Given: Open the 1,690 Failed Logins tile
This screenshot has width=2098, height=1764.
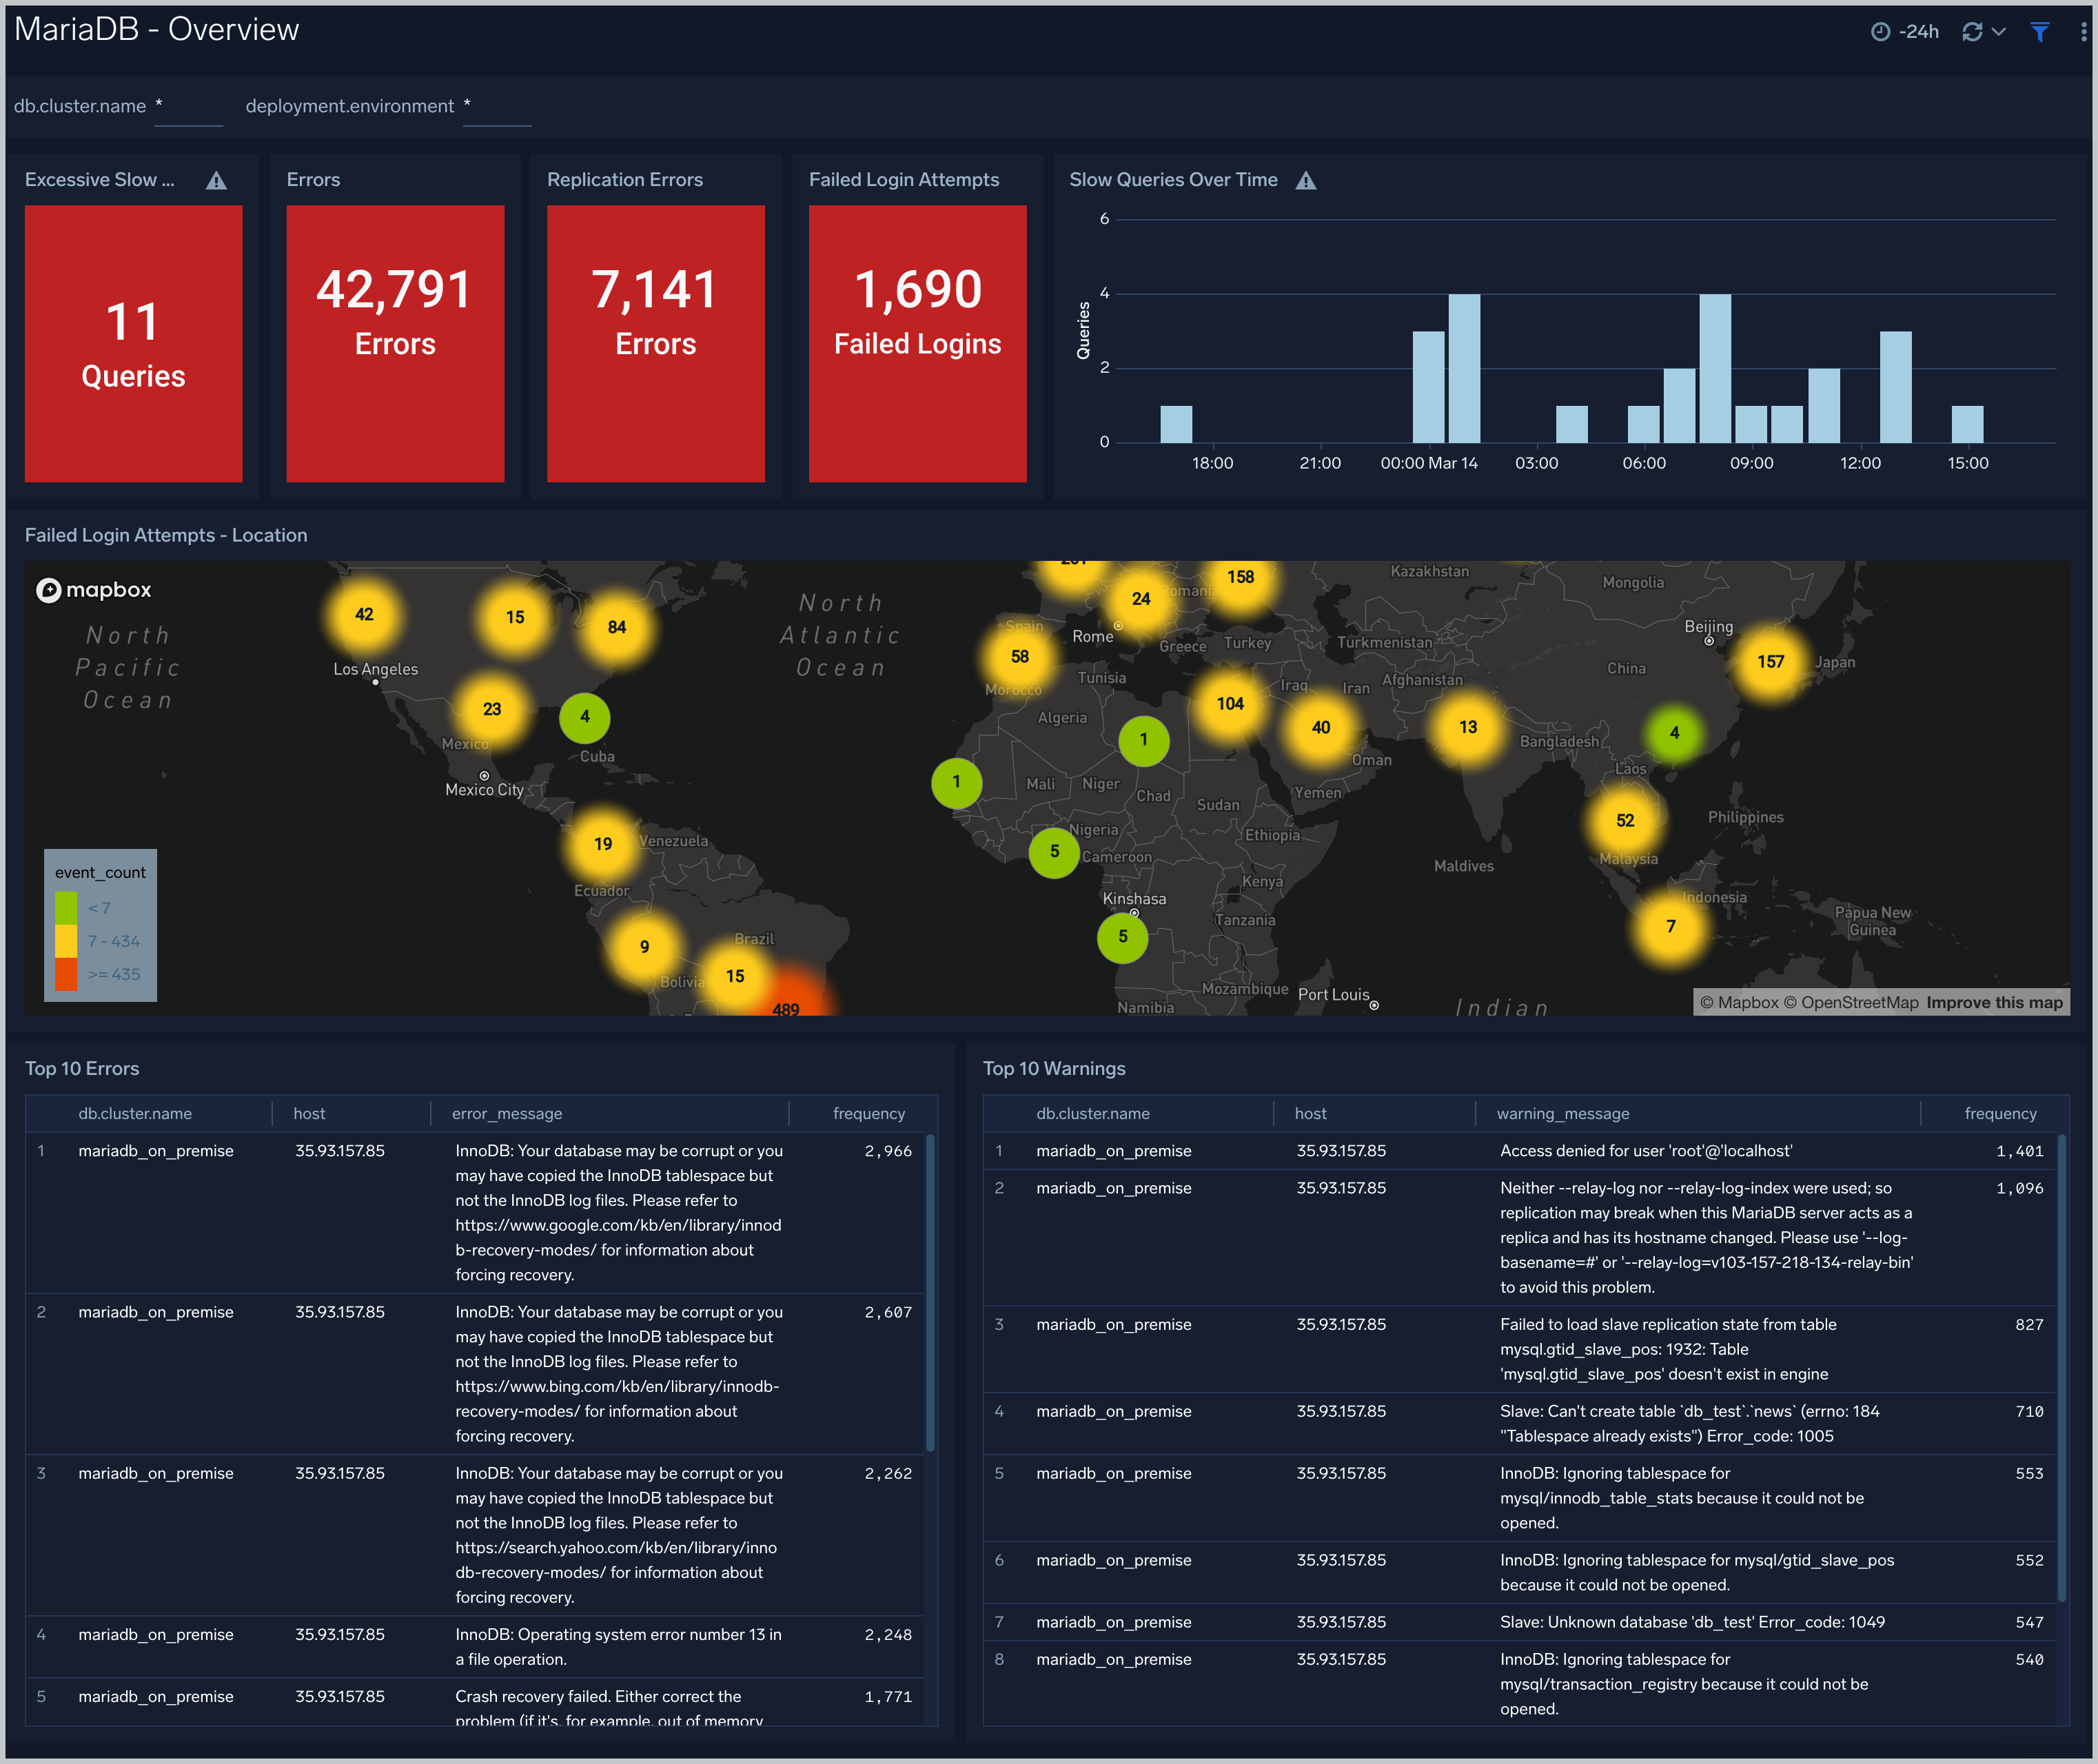Looking at the screenshot, I should pos(917,343).
